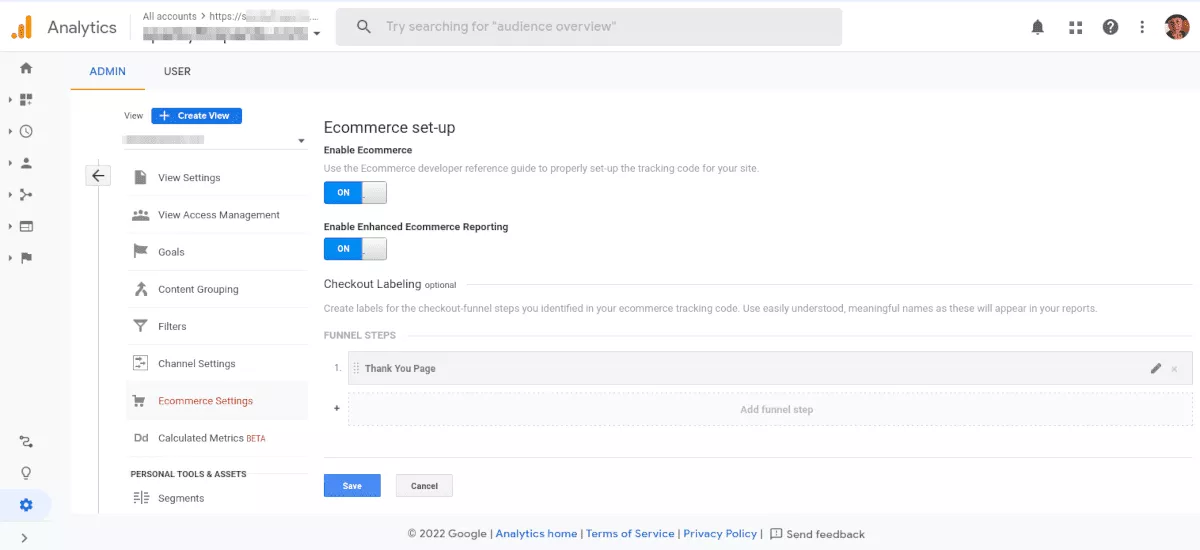This screenshot has height=550, width=1200.
Task: Open the Terms of Service link
Action: [x=630, y=534]
